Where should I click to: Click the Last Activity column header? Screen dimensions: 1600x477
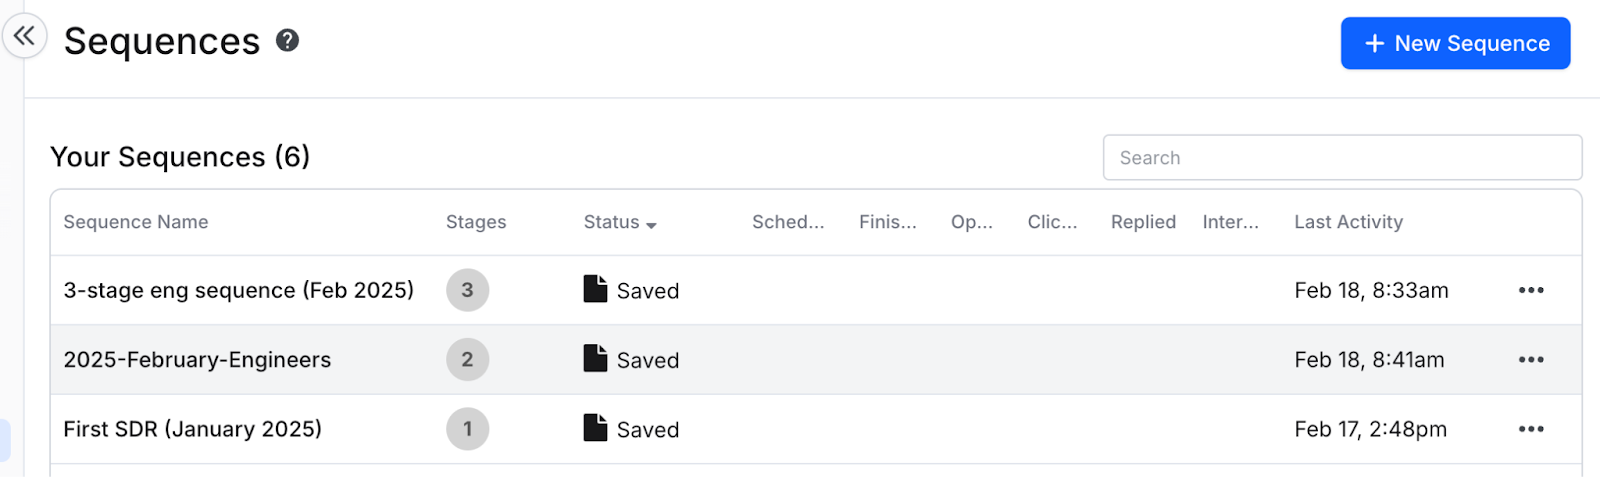[1348, 222]
